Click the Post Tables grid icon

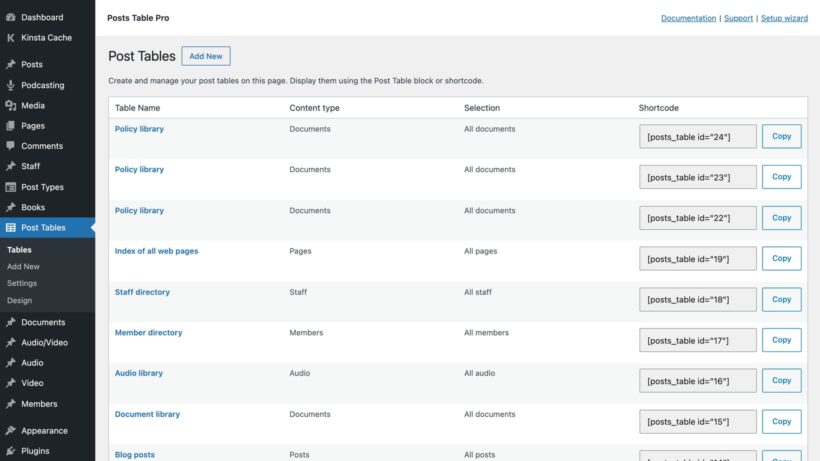[x=10, y=227]
